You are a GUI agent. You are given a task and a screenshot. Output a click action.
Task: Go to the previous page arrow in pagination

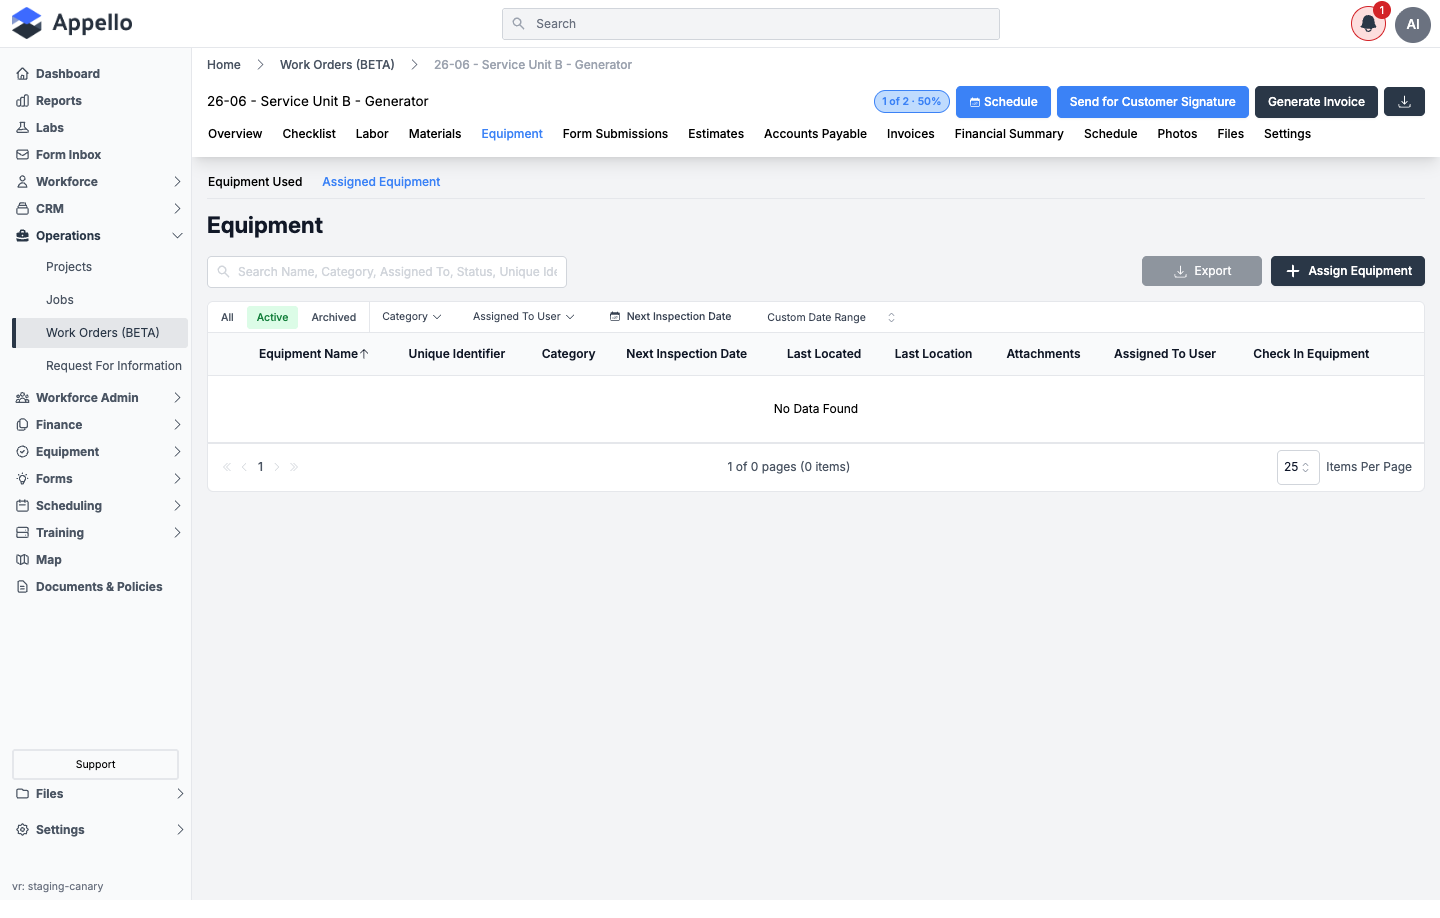click(x=244, y=467)
